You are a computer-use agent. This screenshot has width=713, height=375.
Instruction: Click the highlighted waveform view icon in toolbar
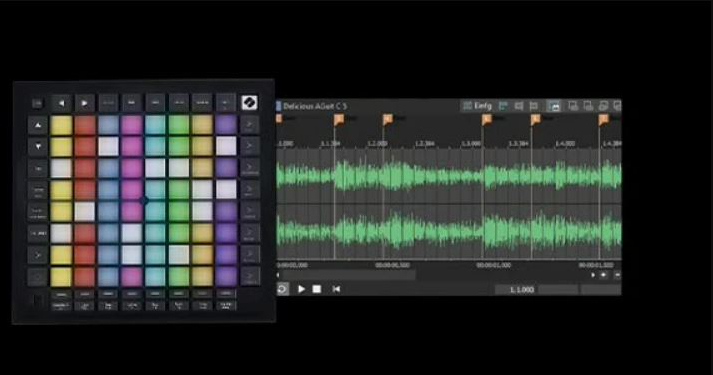pyautogui.click(x=553, y=106)
